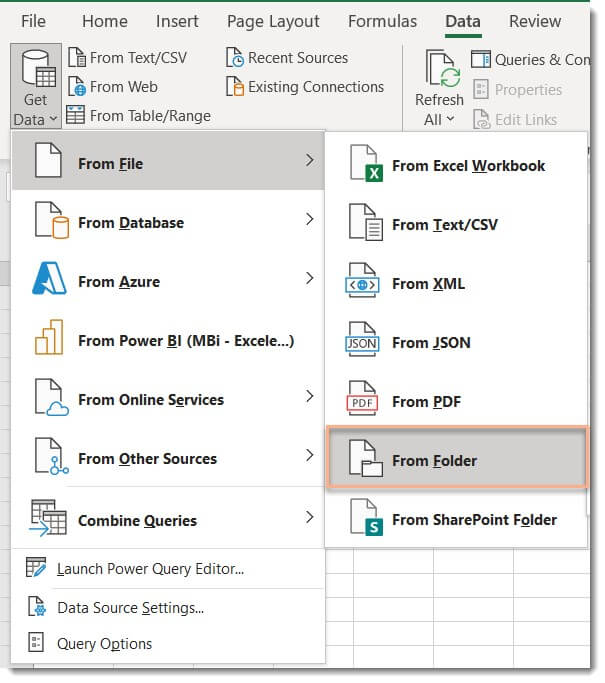Click the Edit Links label text
The image size is (605, 683).
click(526, 120)
